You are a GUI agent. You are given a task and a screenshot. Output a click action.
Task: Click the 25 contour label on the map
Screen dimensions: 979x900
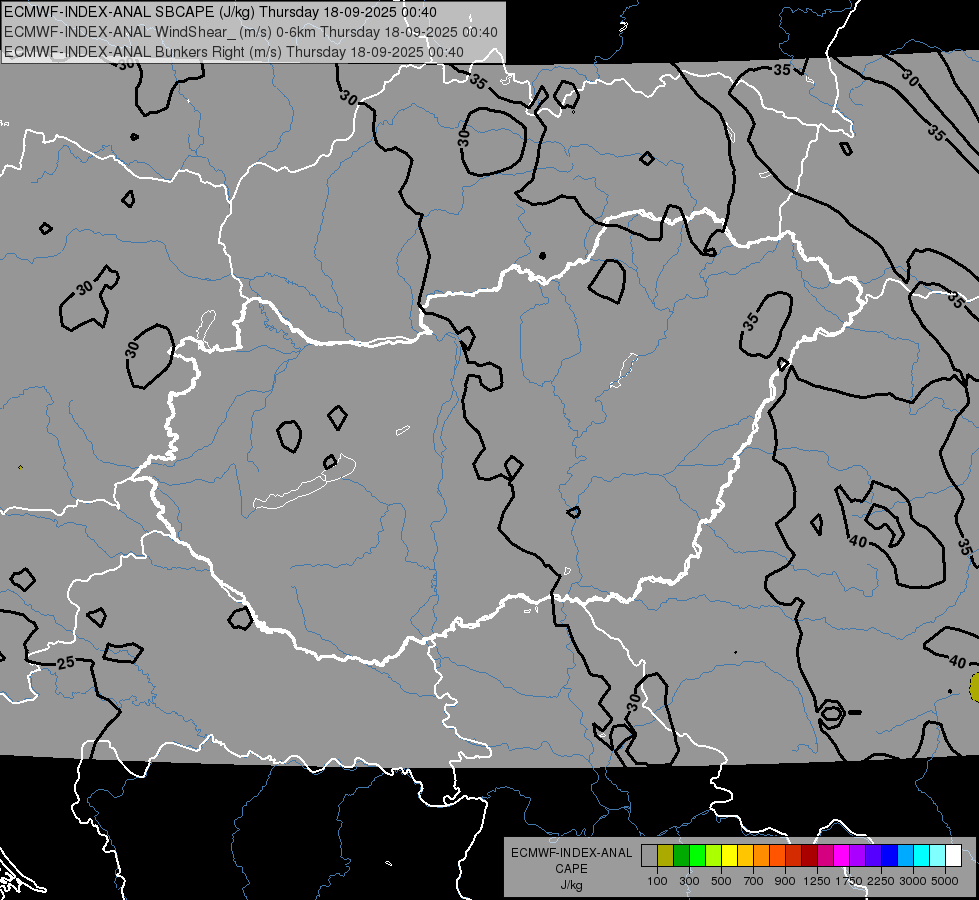point(66,662)
